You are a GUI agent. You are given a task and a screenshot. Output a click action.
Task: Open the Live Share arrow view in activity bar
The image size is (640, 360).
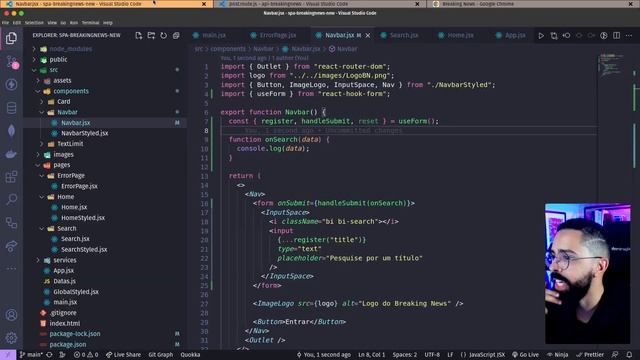11,246
